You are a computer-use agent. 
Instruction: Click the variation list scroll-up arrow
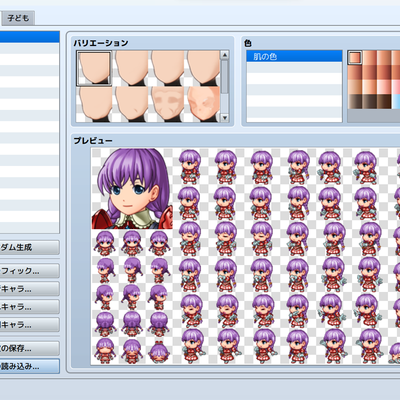(225, 55)
